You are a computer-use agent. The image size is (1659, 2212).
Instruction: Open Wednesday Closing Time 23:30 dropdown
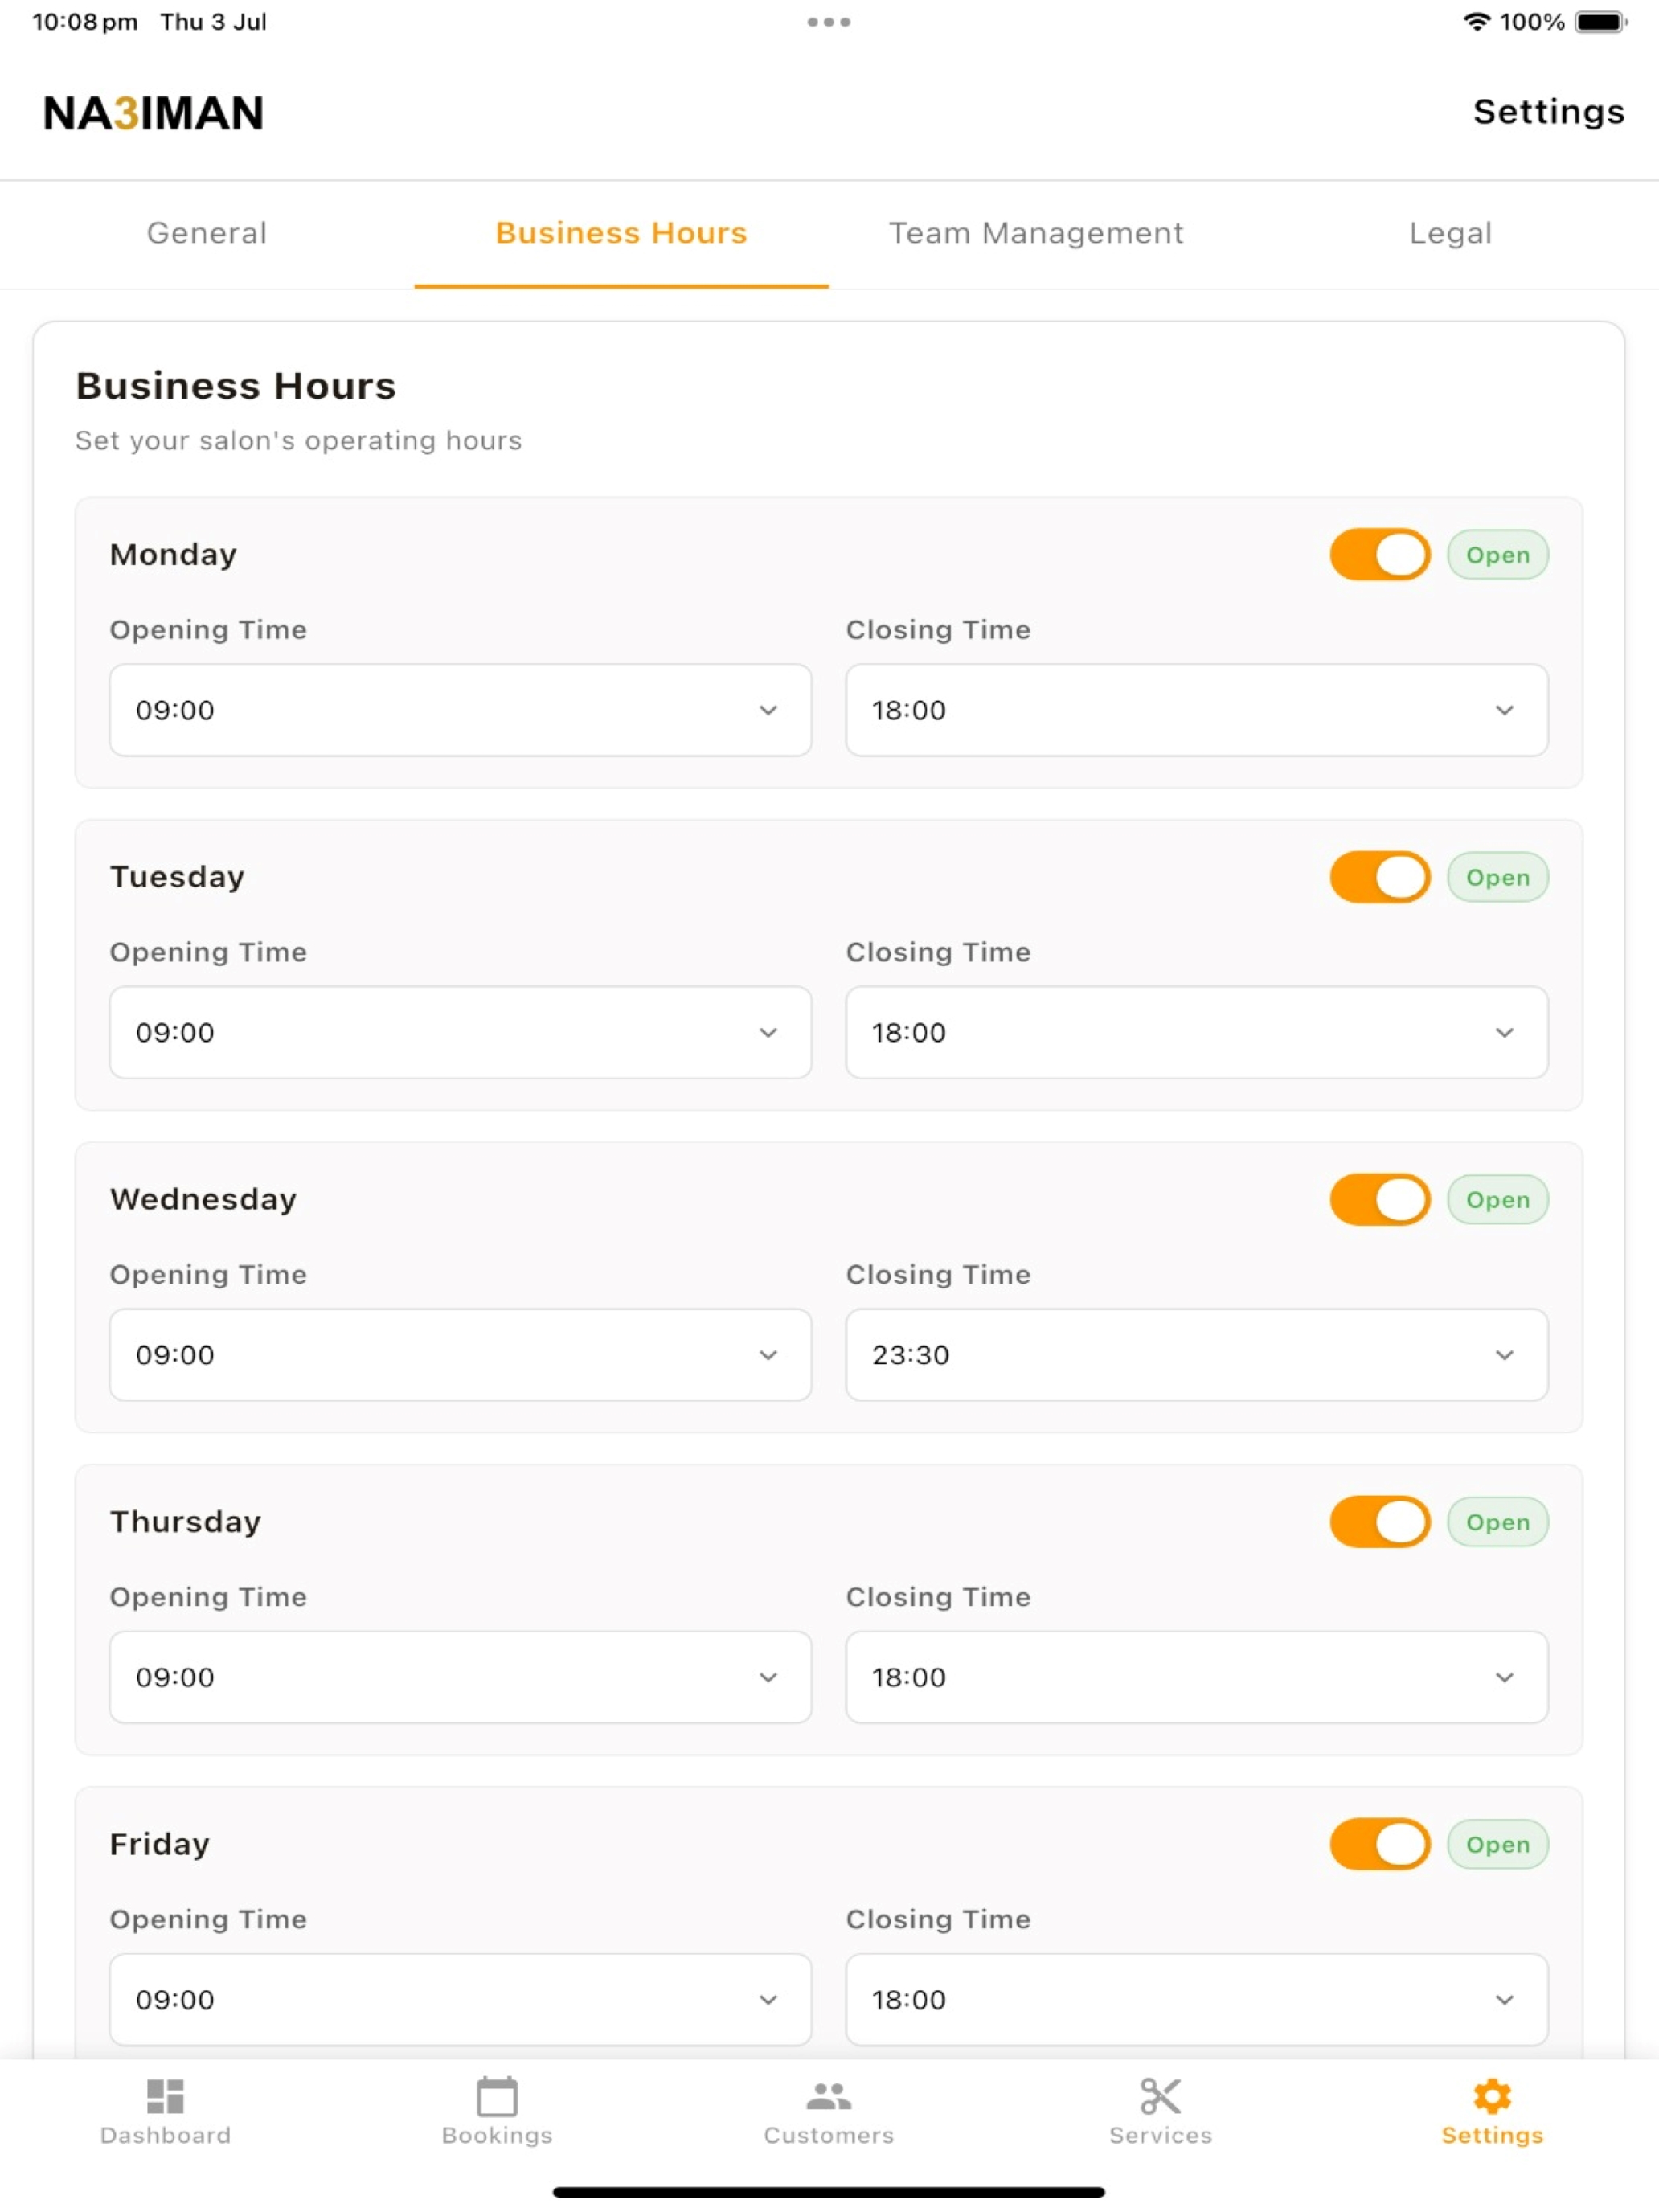pyautogui.click(x=1197, y=1355)
